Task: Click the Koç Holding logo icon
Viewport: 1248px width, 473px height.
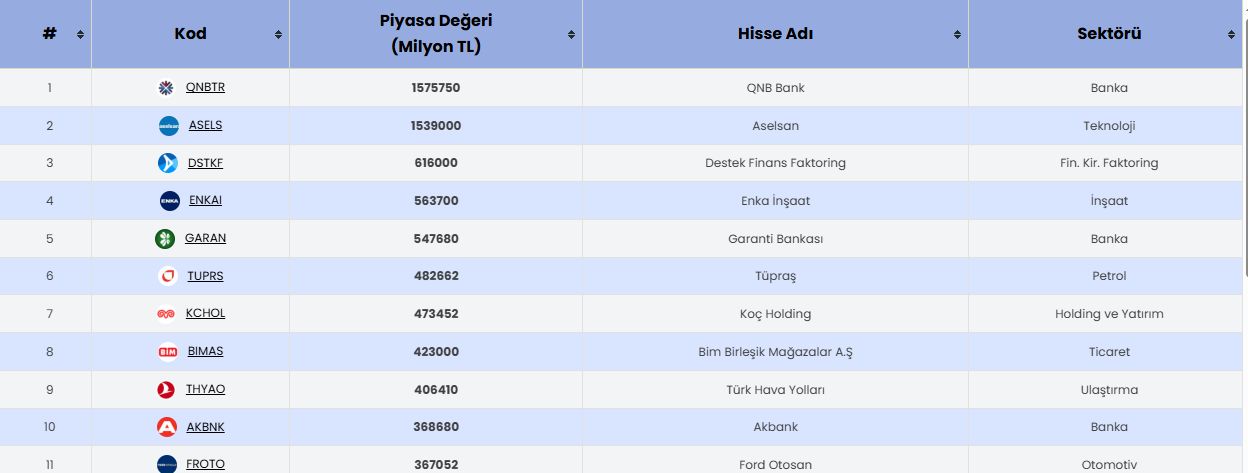Action: click(x=166, y=314)
